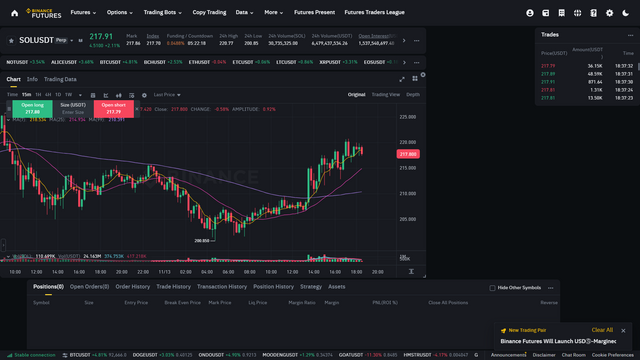640x360 pixels.
Task: Favorite SOLUSDT with the star icon
Action: (x=11, y=40)
